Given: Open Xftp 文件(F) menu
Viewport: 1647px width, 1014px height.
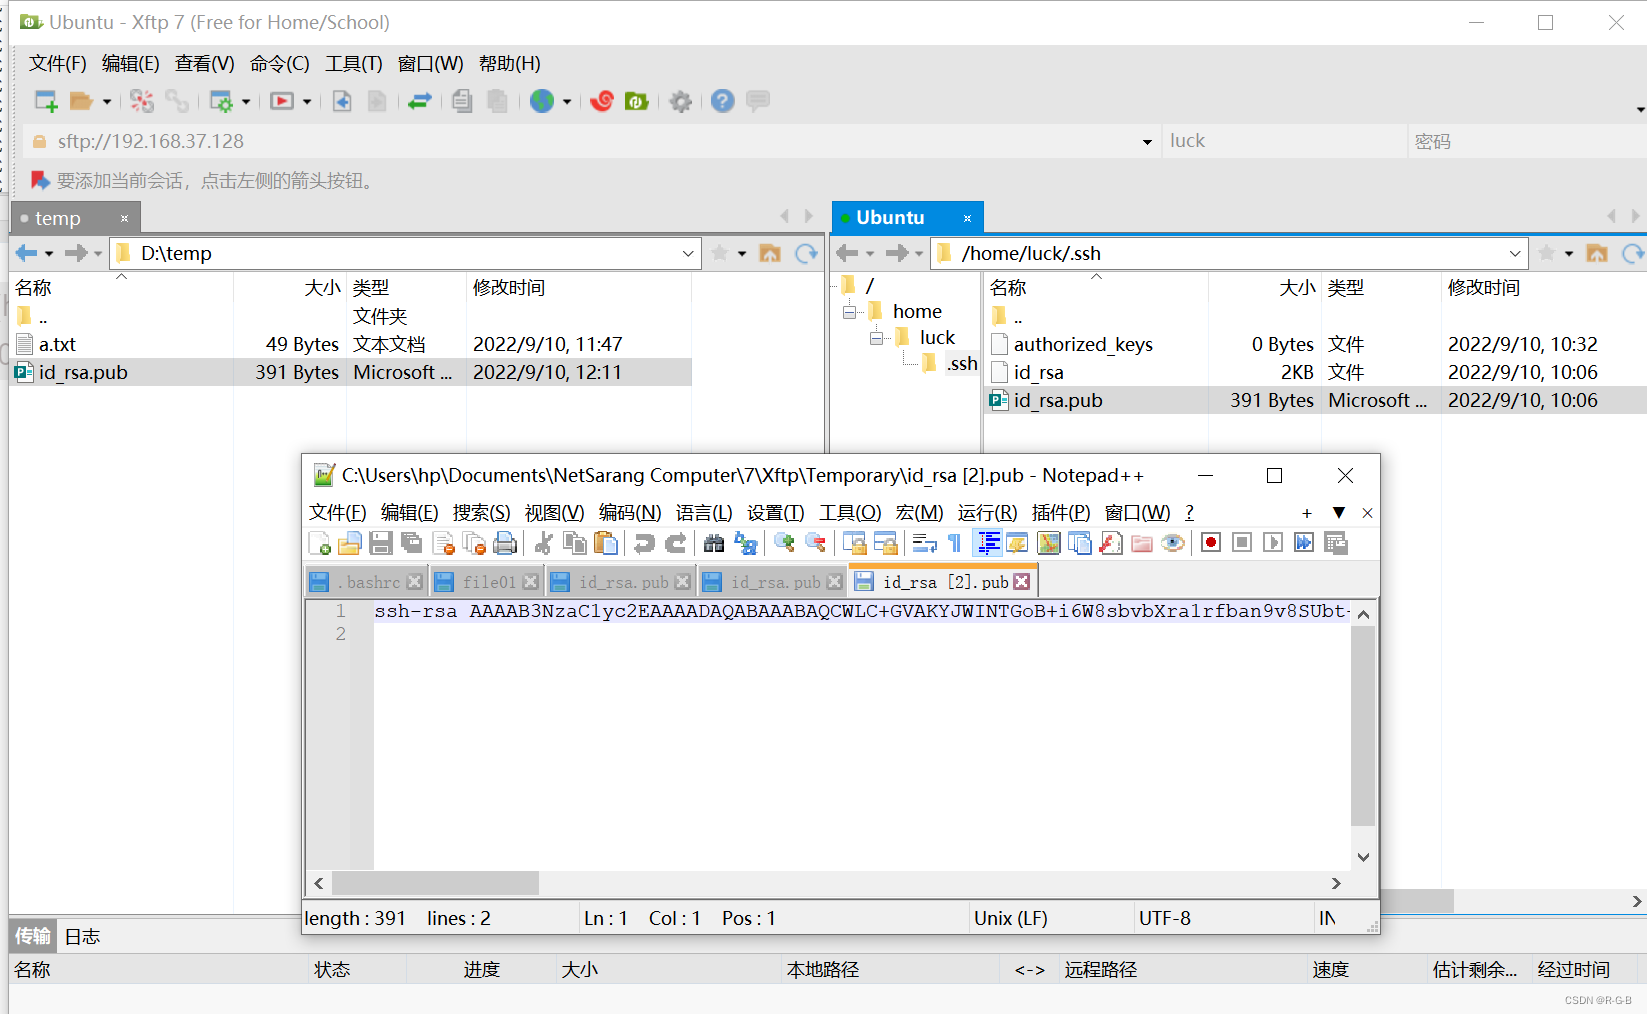Looking at the screenshot, I should coord(57,64).
